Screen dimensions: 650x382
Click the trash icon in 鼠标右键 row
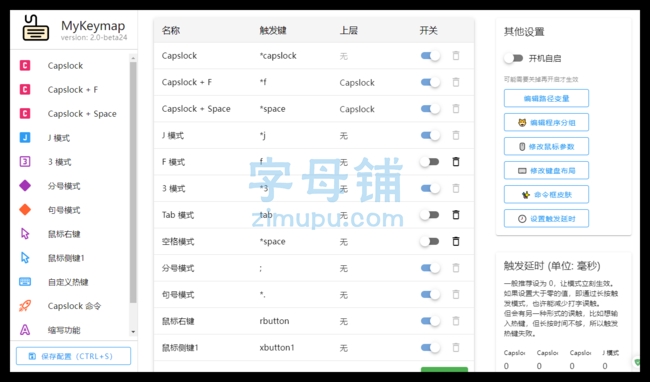click(456, 321)
